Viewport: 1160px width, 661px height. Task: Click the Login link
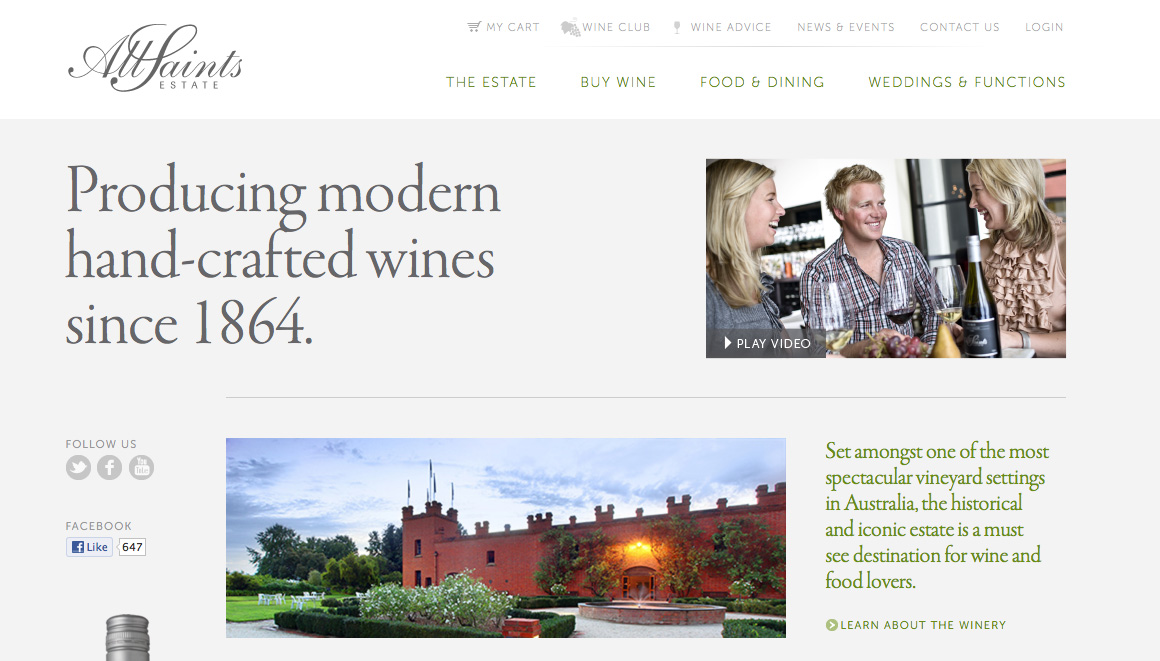click(x=1044, y=27)
